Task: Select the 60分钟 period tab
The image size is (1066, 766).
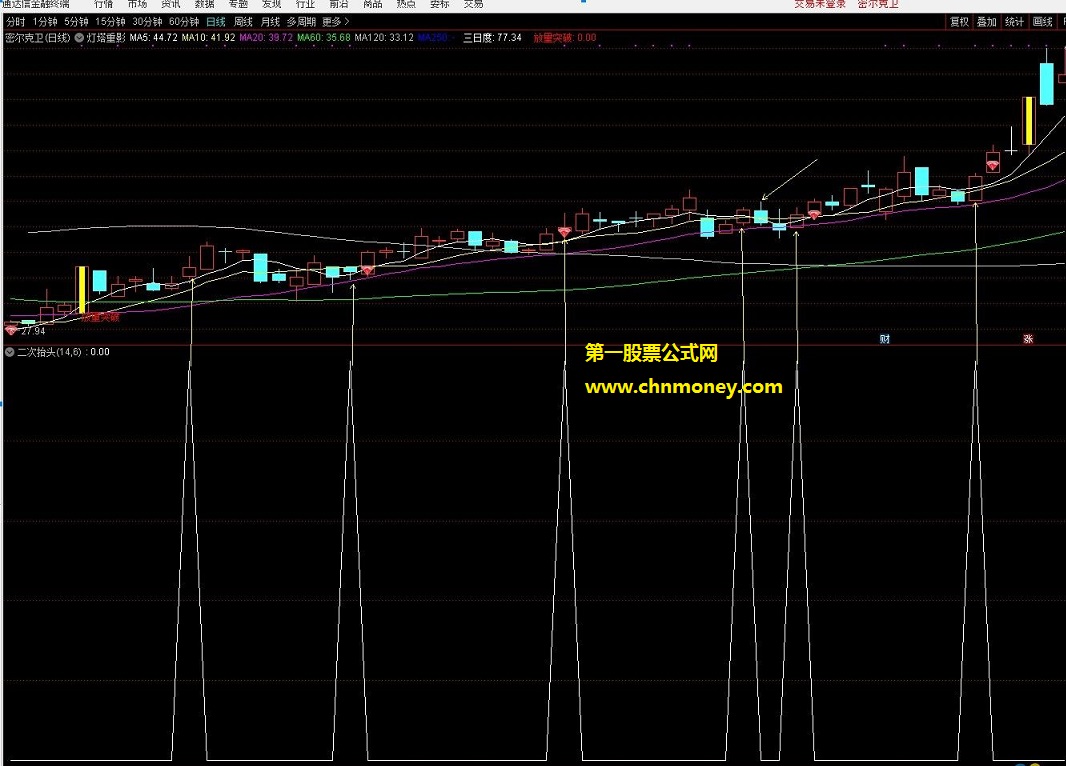Action: tap(184, 22)
